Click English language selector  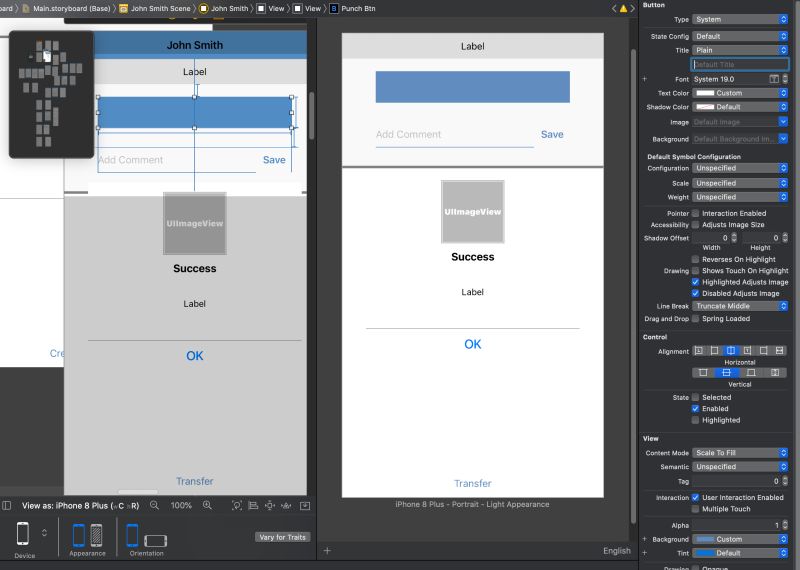coord(616,551)
